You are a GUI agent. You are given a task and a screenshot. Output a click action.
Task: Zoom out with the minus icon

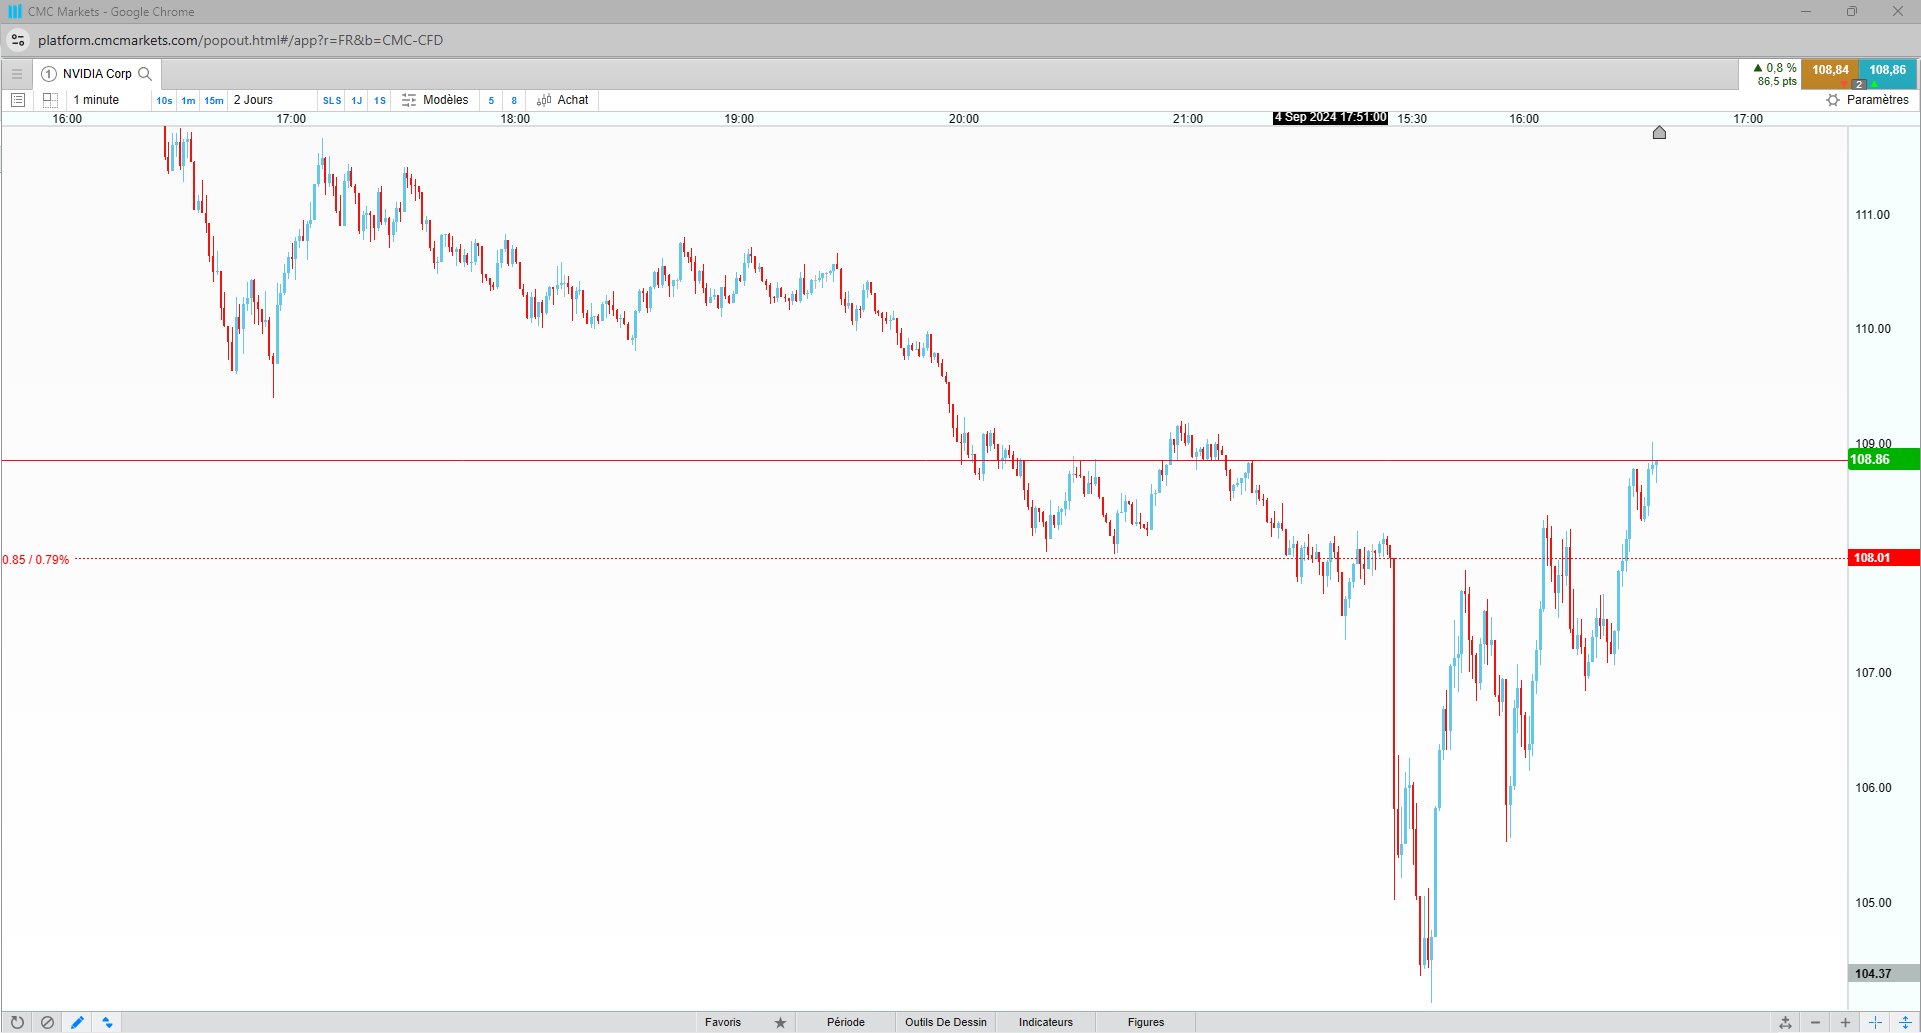click(x=1815, y=1022)
